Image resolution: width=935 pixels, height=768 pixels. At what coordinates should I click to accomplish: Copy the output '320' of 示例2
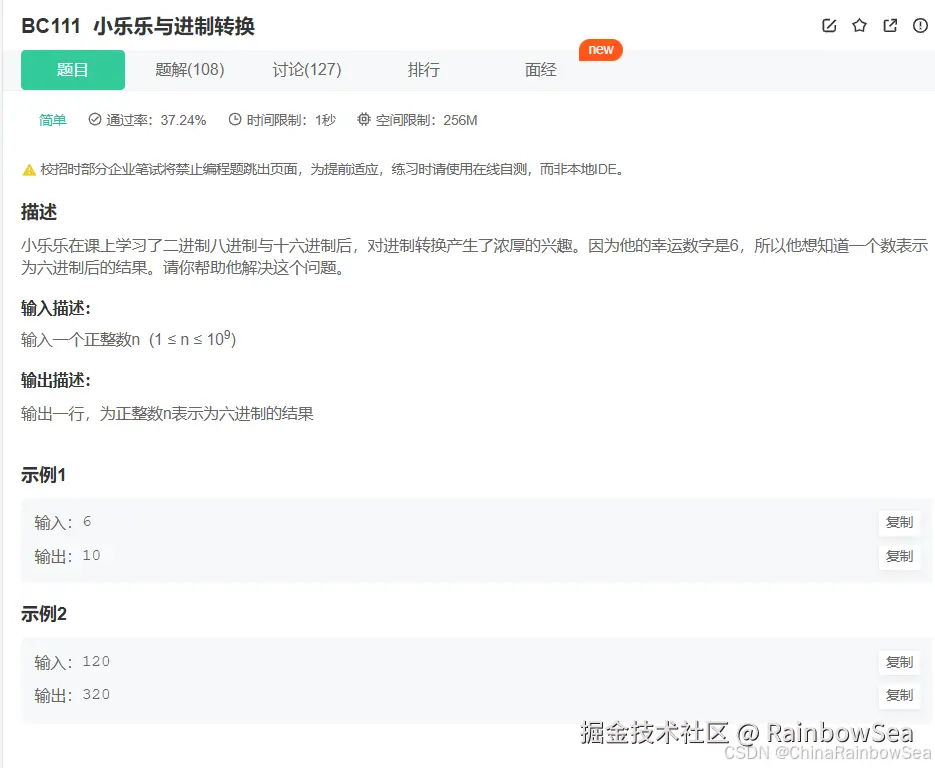click(x=898, y=696)
